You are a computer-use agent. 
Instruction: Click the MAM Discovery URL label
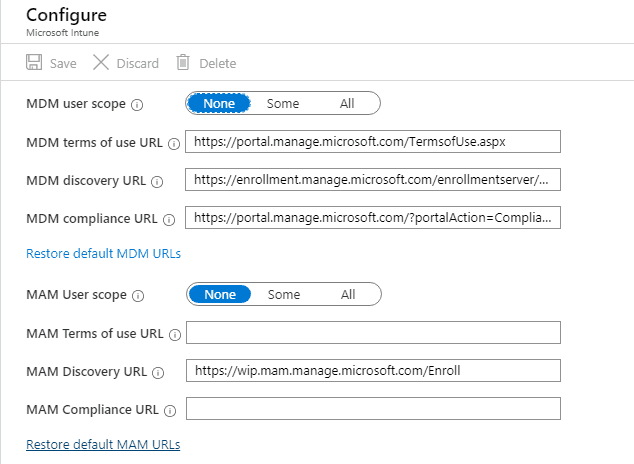coord(87,371)
